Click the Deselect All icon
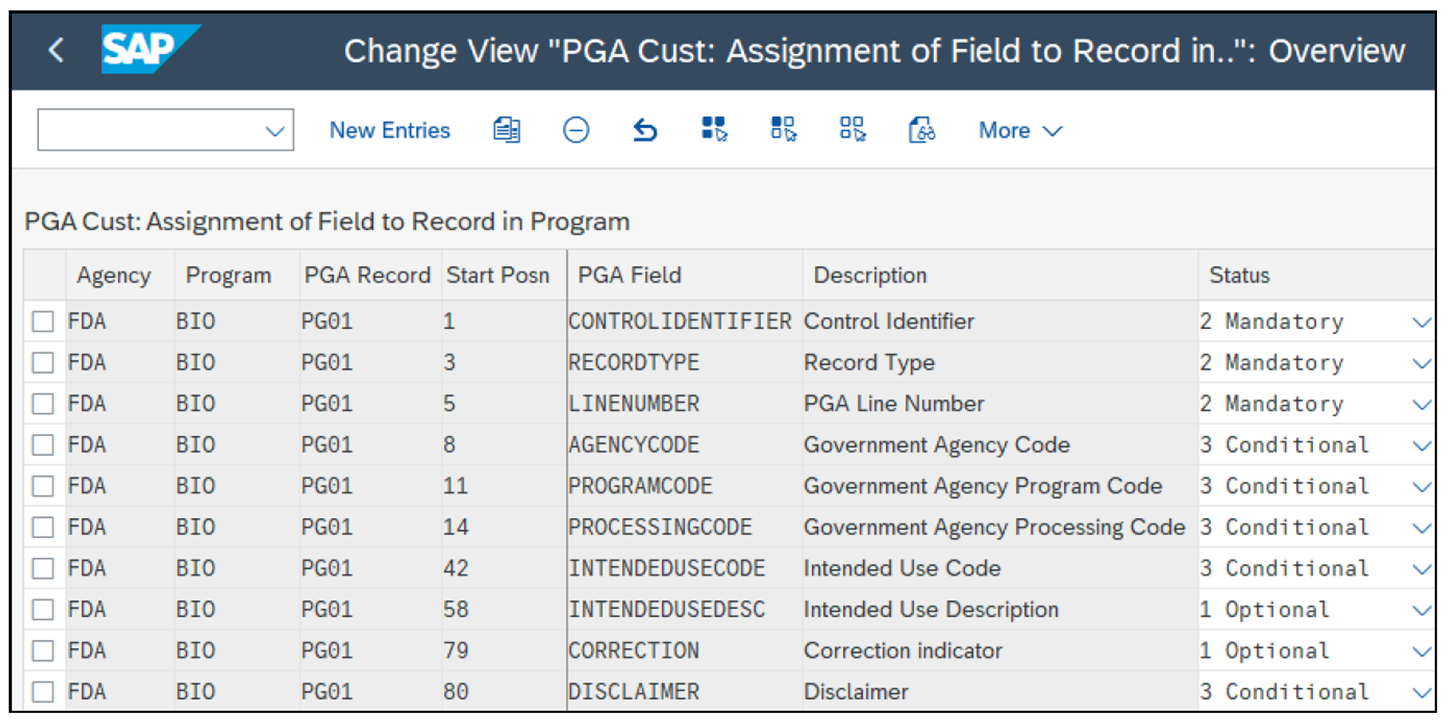Screen dimensions: 1449x723 coord(851,129)
